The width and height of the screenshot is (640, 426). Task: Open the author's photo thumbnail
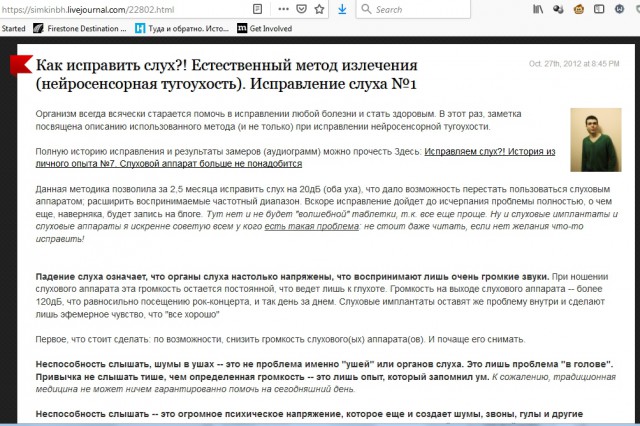click(x=596, y=140)
